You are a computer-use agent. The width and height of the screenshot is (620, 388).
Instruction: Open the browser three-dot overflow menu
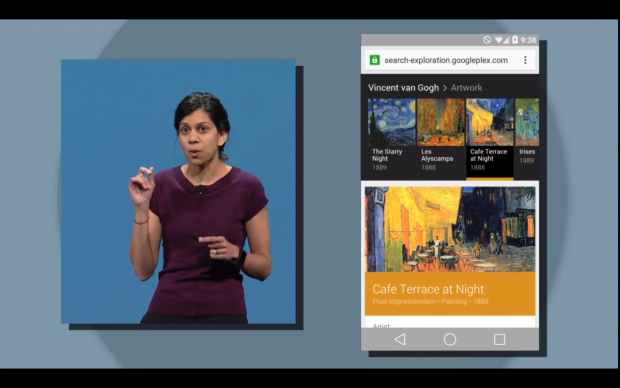[525, 60]
